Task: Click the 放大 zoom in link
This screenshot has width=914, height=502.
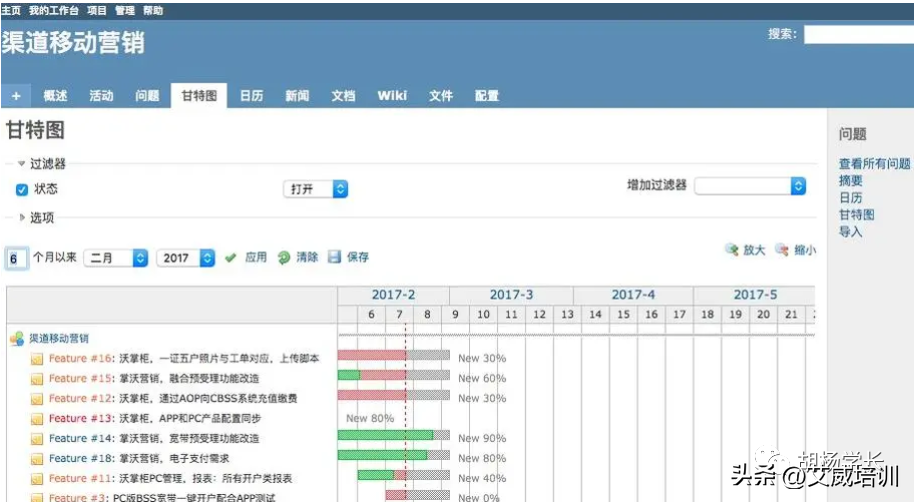Action: coord(754,250)
